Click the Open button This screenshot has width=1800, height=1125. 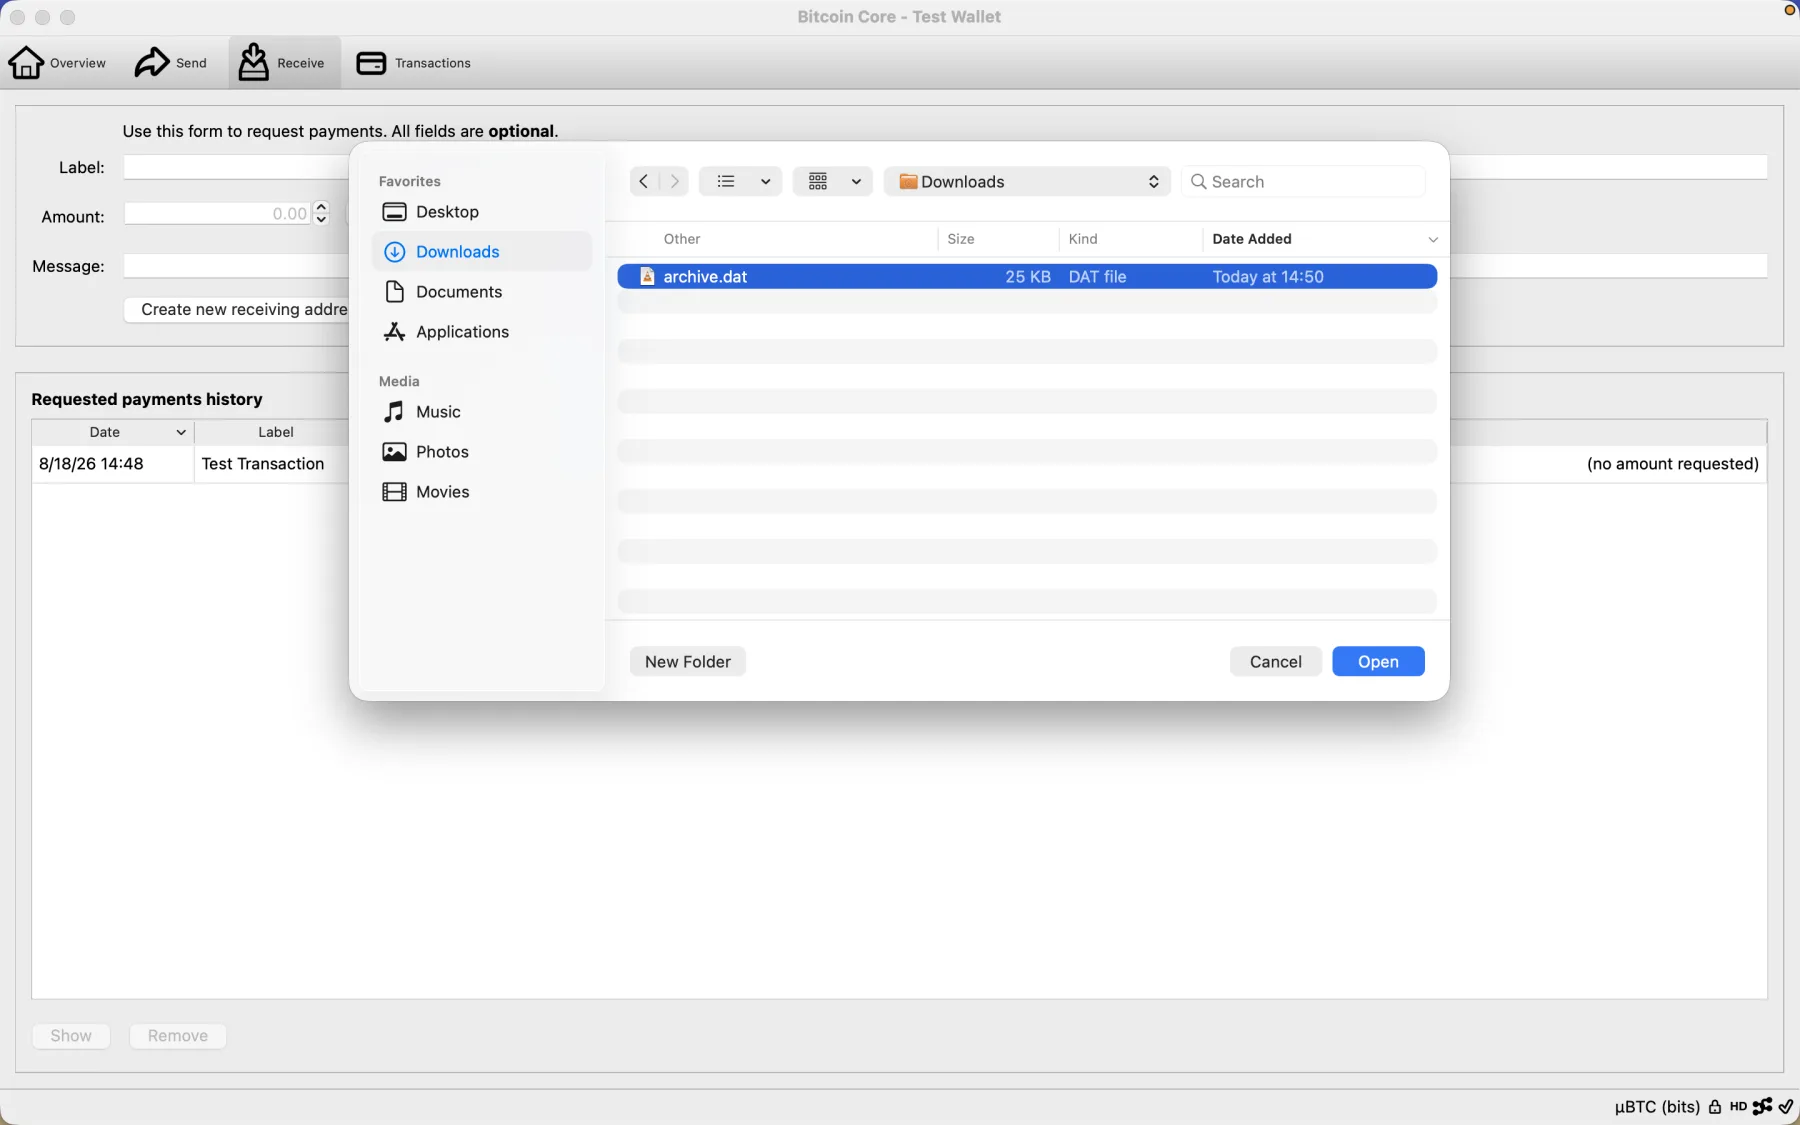(x=1378, y=662)
